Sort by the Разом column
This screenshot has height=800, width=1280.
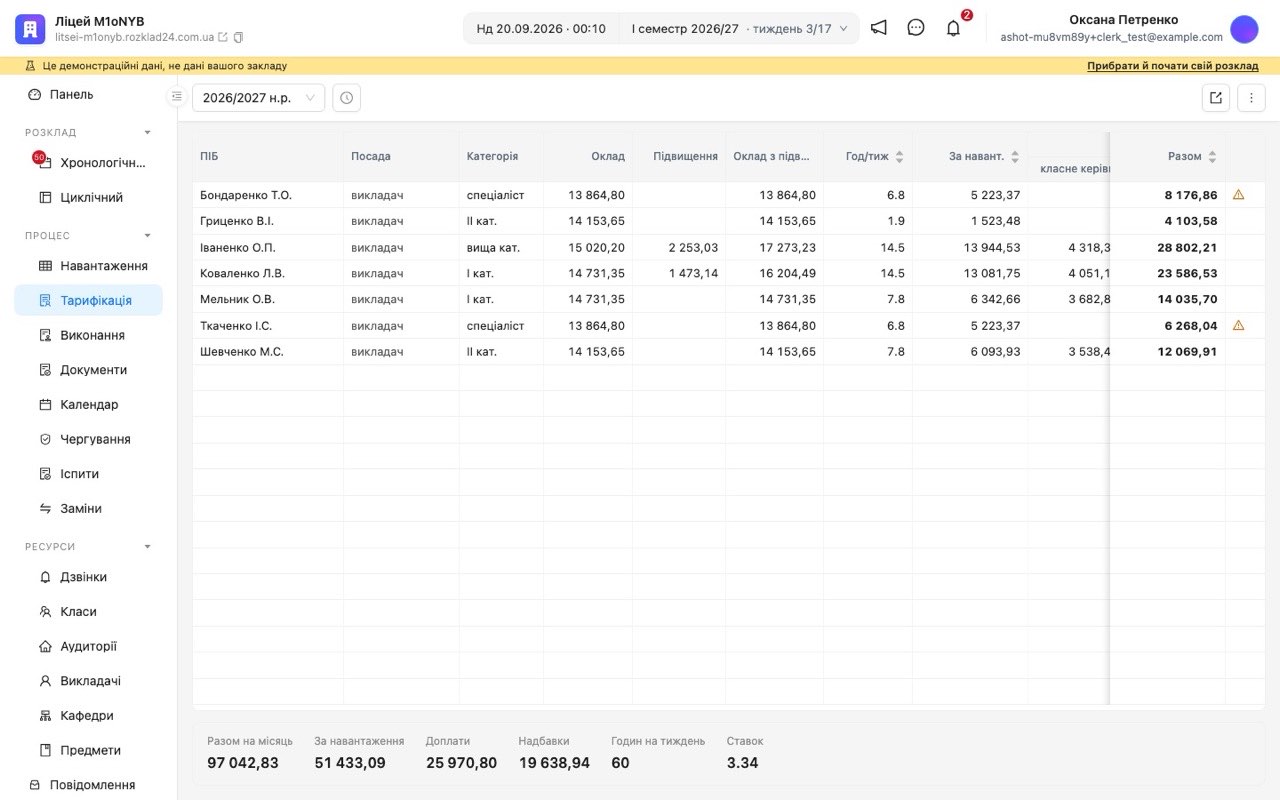[1213, 157]
